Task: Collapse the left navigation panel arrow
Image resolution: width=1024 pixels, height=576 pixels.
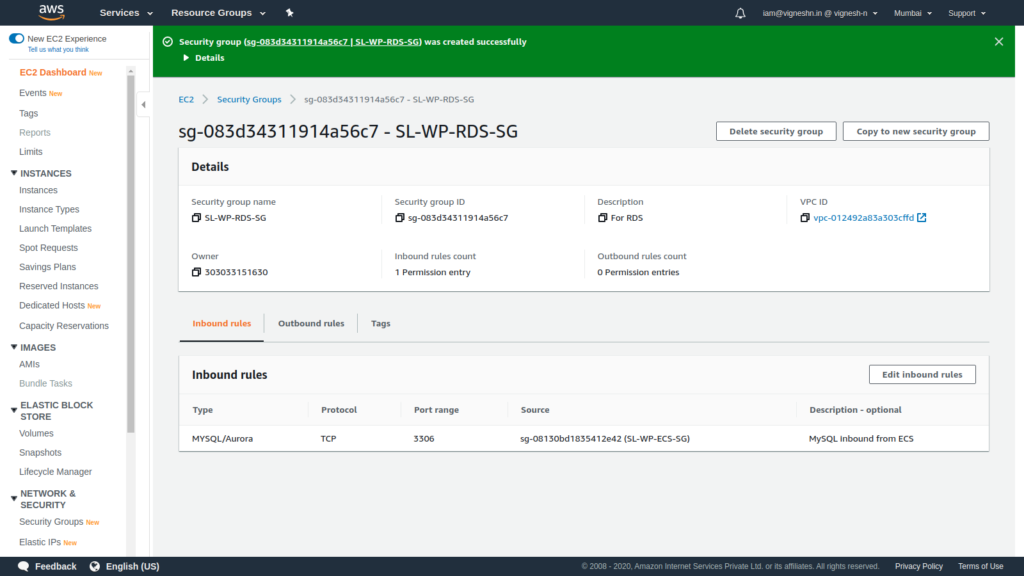Action: point(144,104)
